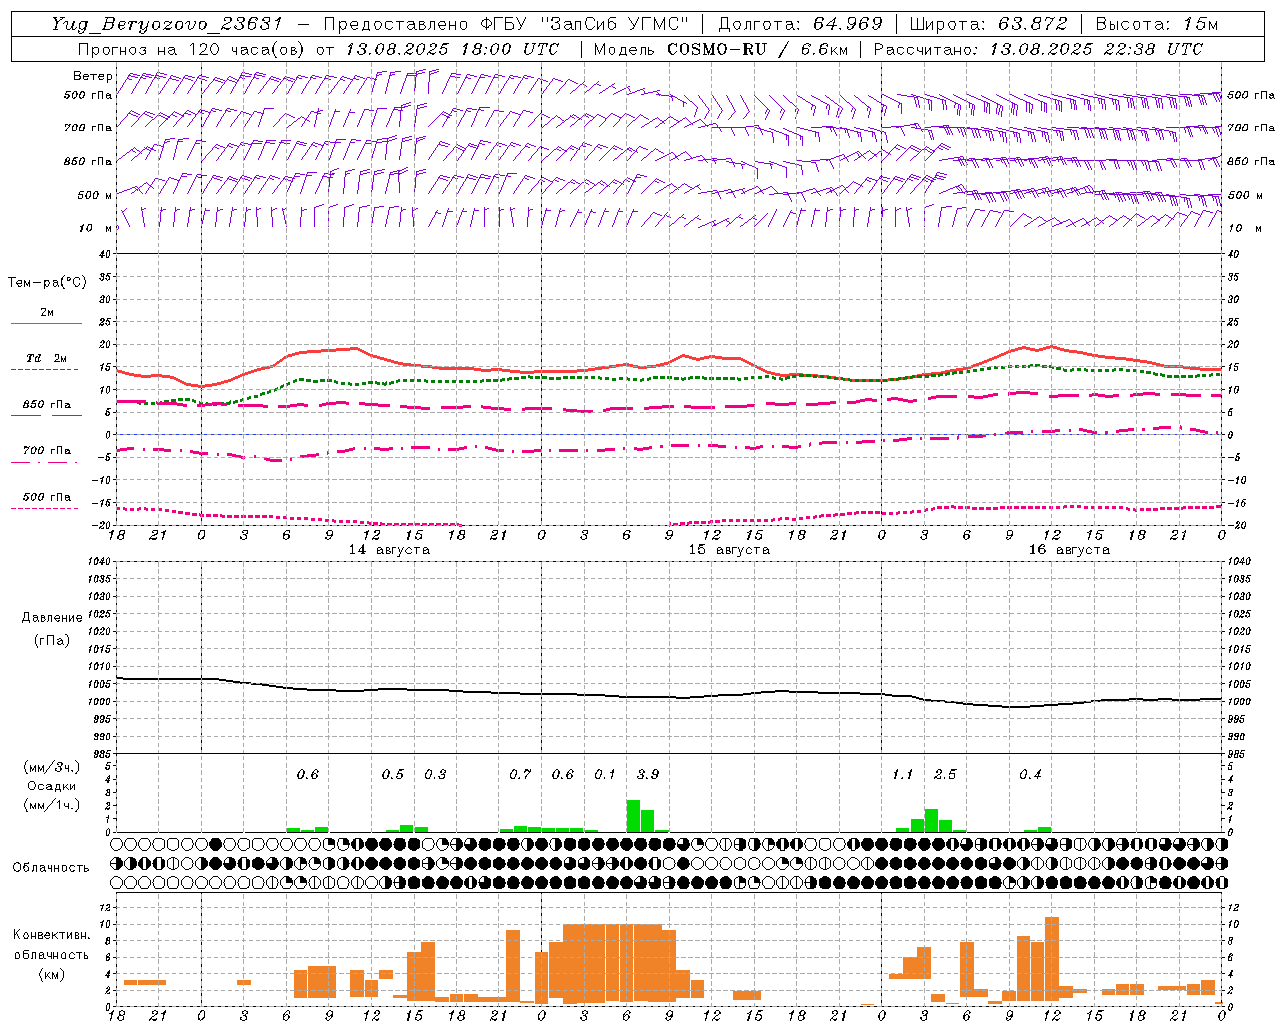The width and height of the screenshot is (1280, 1024).
Task: Click the Облачность cloud cover label
Action: [x=51, y=868]
